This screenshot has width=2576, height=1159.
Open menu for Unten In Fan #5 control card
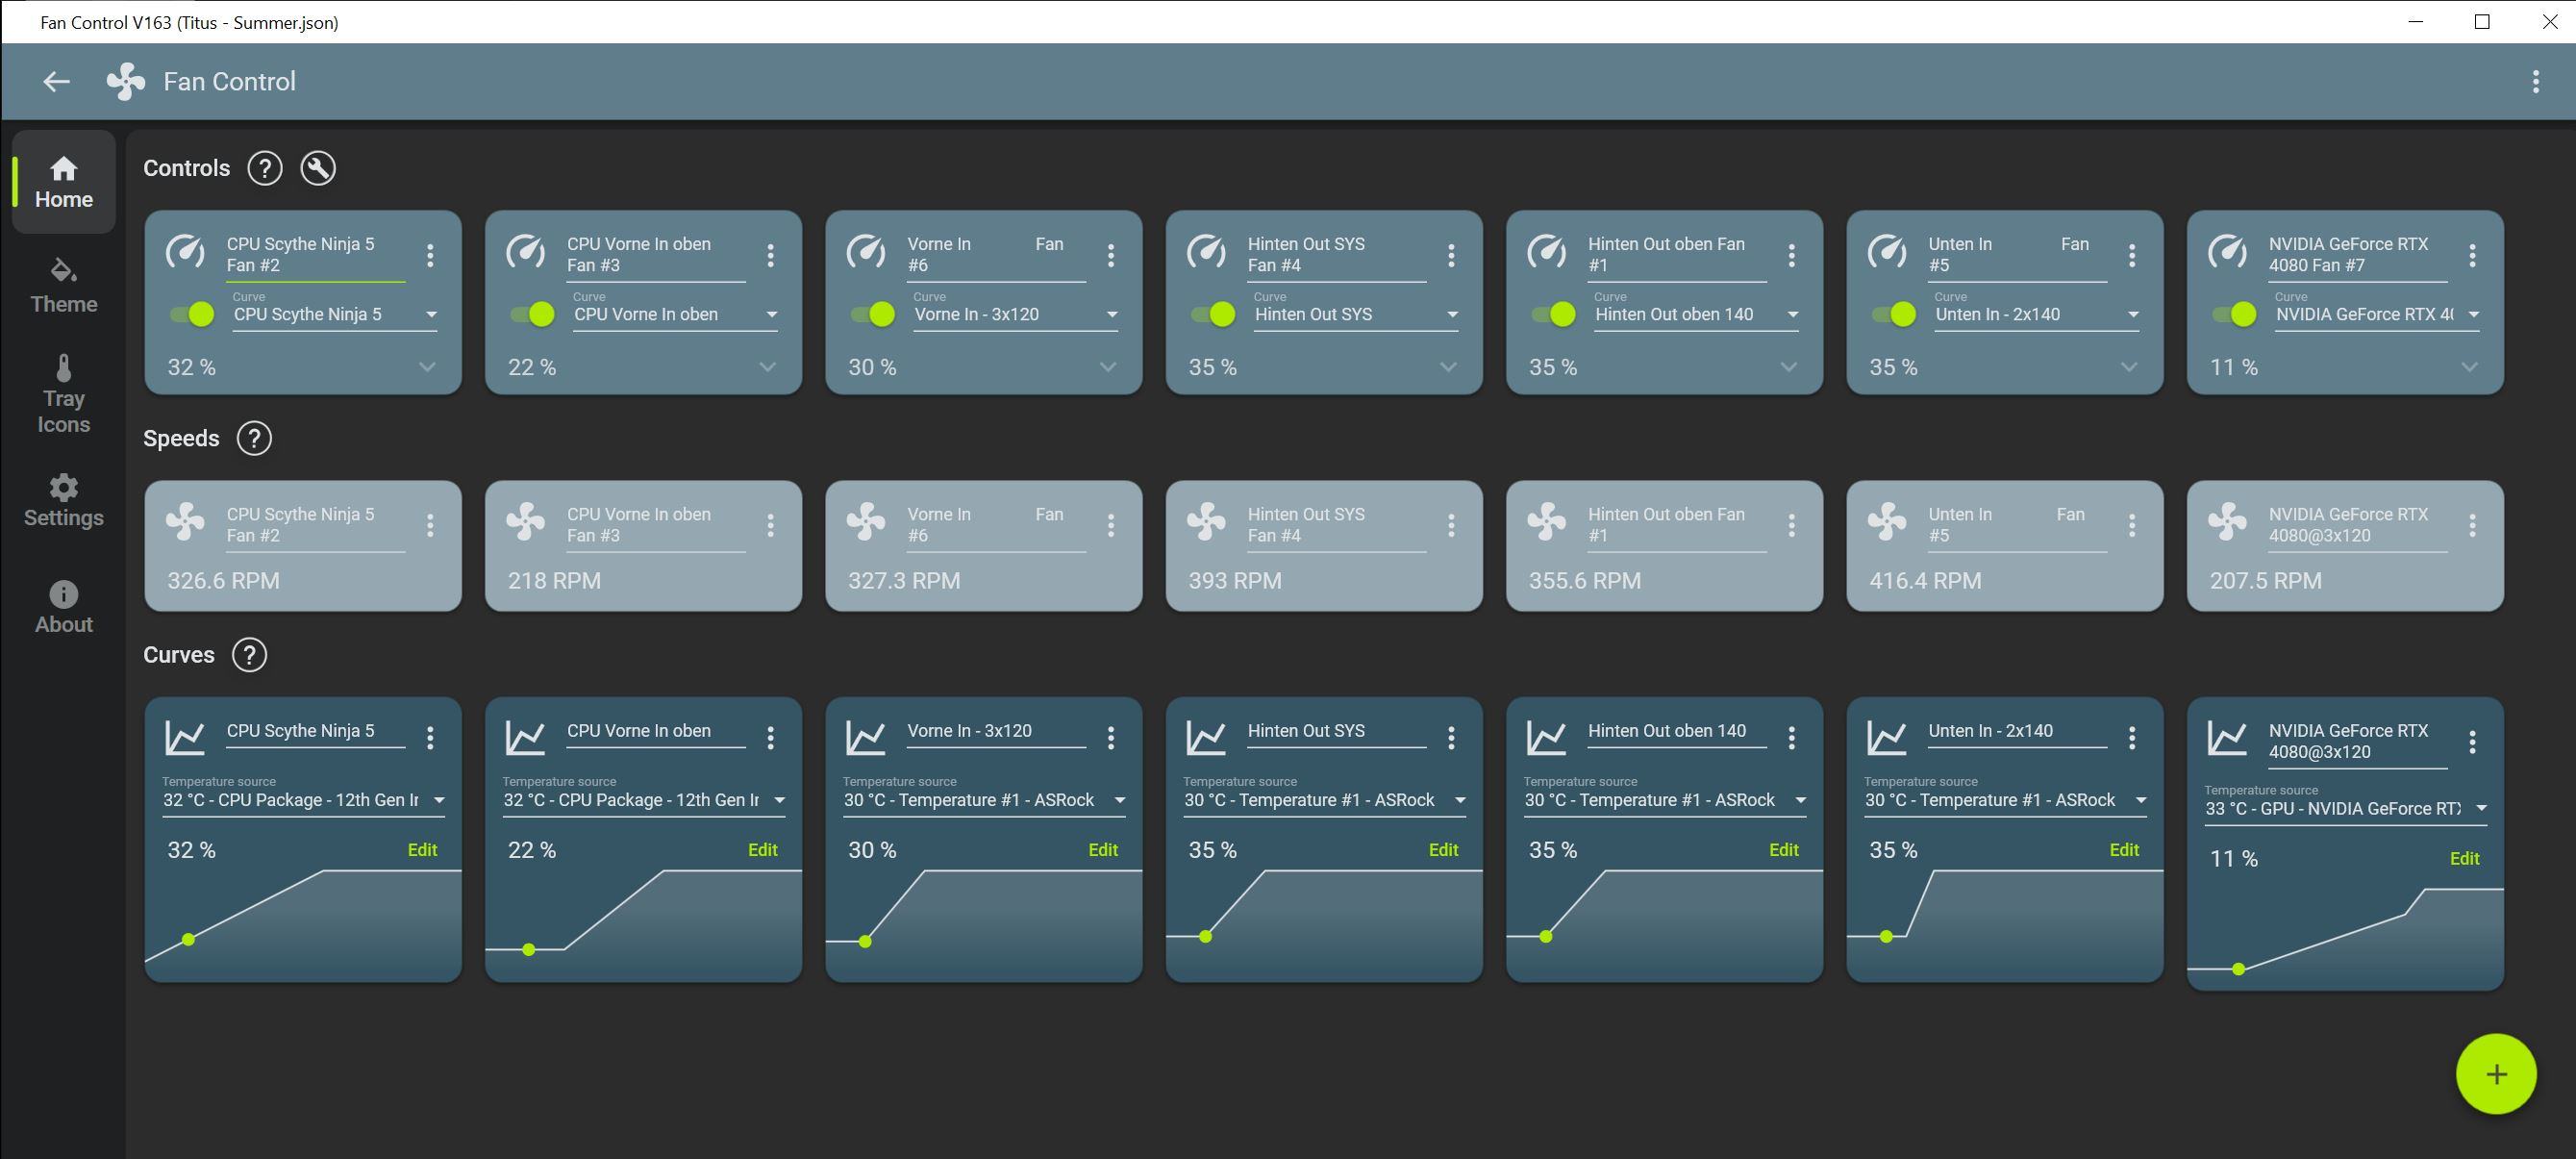(2131, 255)
